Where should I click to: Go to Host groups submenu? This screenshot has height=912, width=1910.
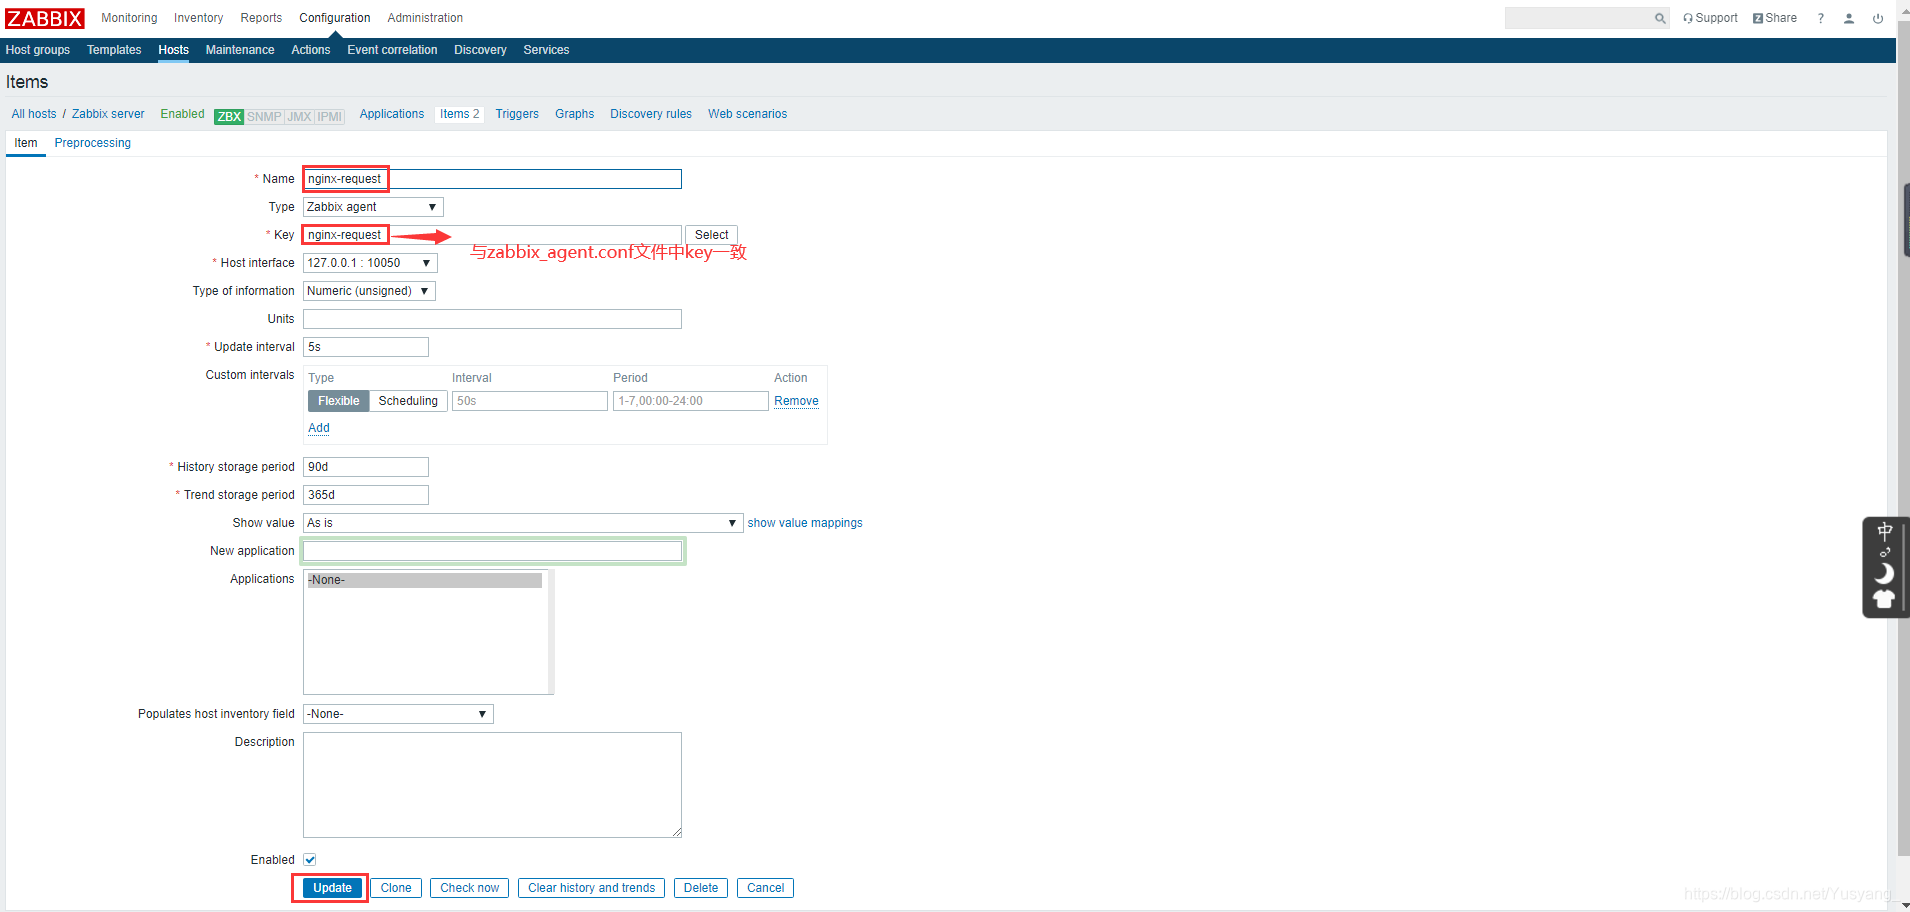tap(38, 50)
